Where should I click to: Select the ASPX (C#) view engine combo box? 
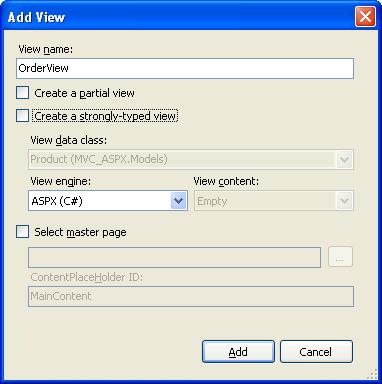(108, 201)
